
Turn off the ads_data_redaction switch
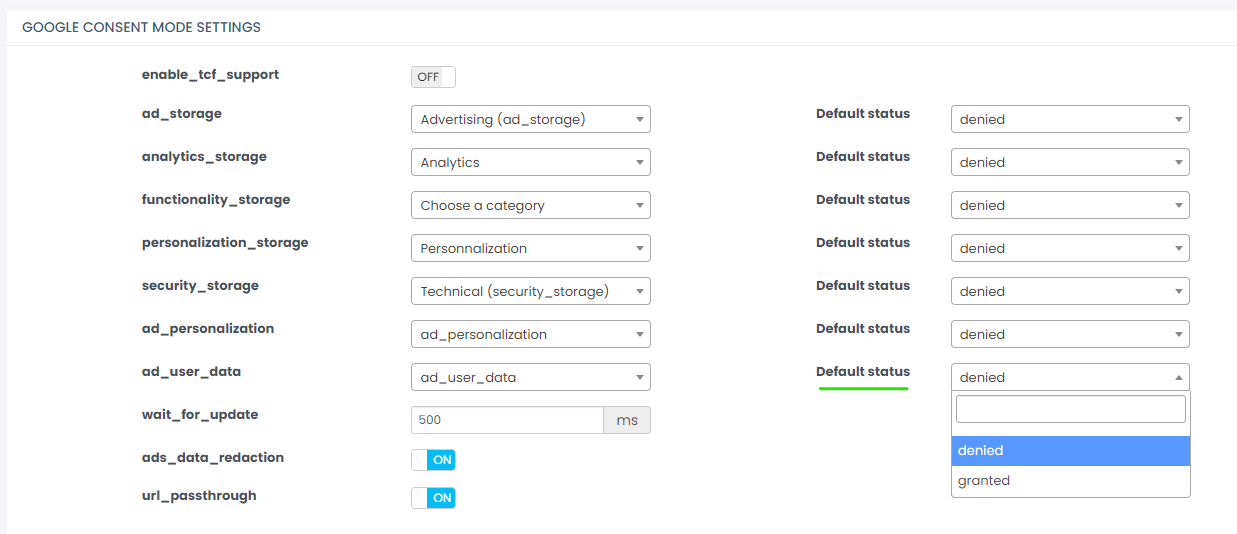coord(433,460)
